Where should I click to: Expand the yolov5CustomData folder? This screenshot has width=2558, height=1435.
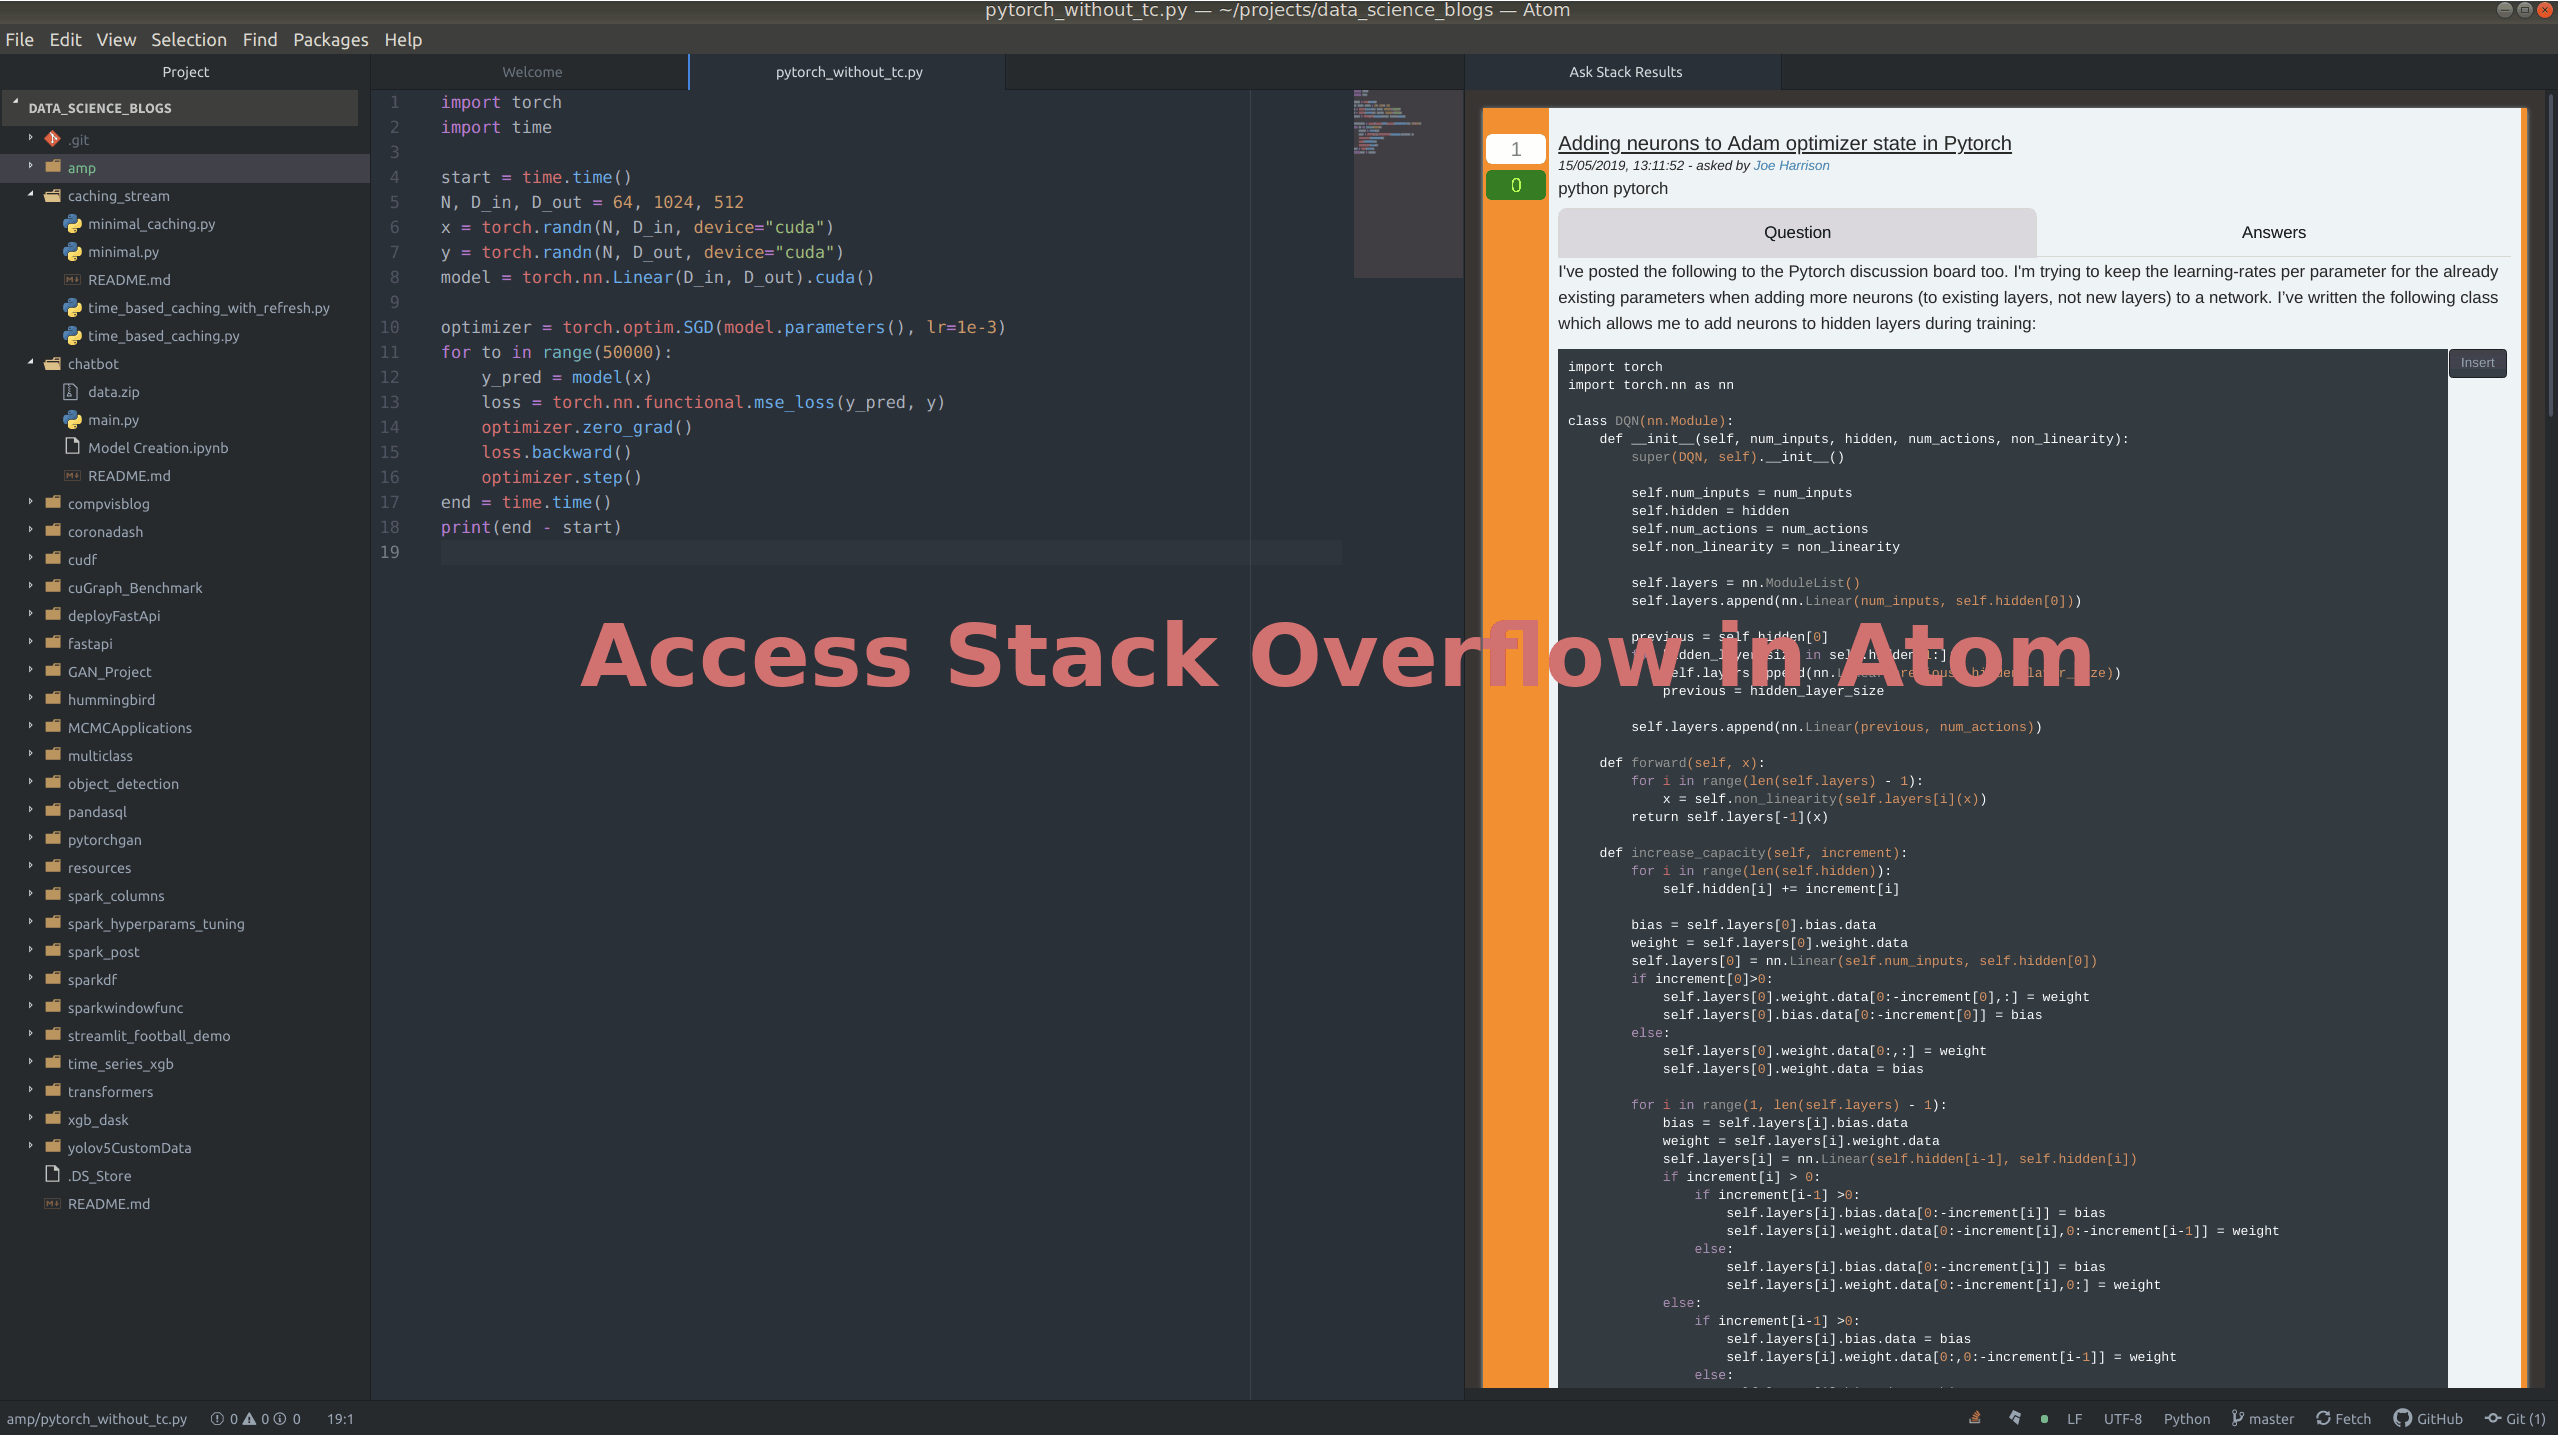31,1146
